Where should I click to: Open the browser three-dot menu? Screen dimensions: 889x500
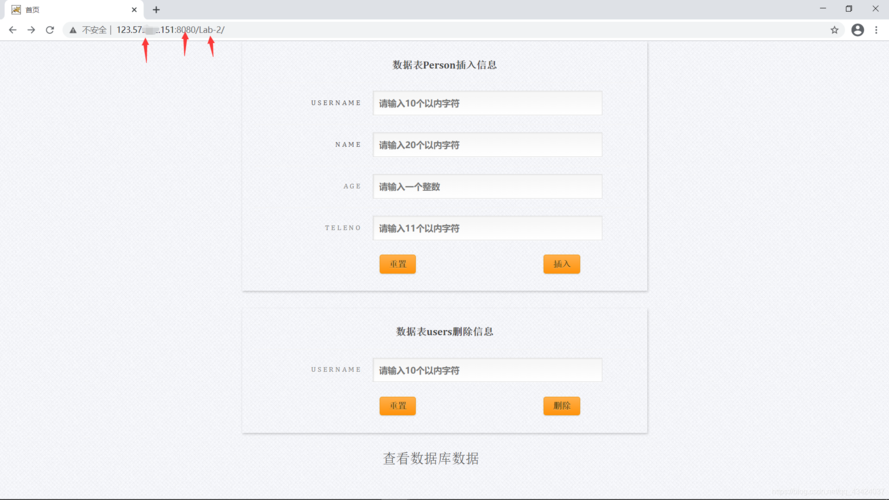point(876,30)
